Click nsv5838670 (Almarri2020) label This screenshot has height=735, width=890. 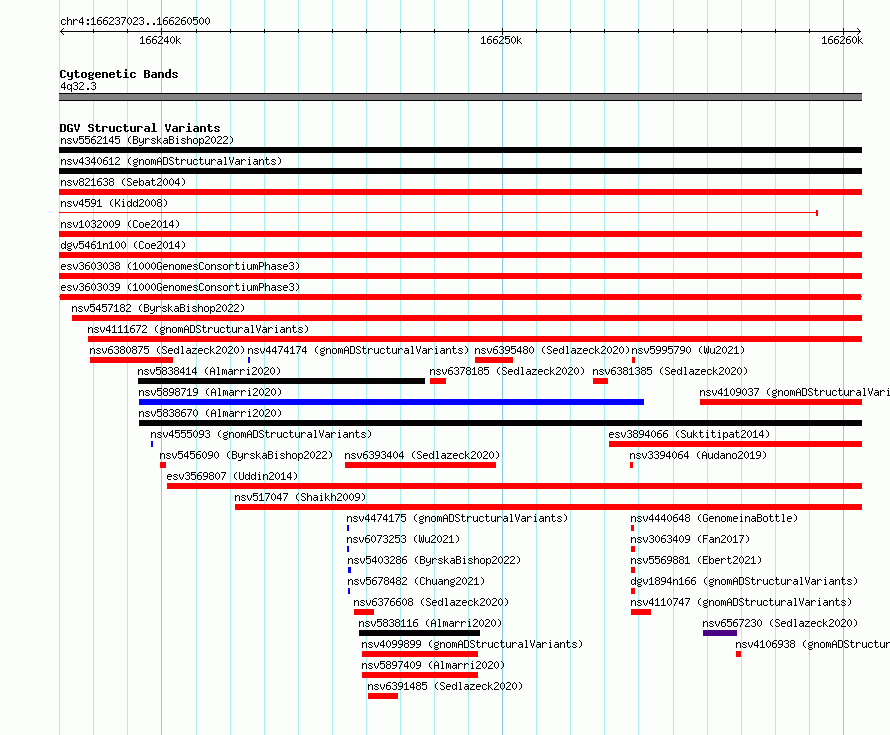211,413
